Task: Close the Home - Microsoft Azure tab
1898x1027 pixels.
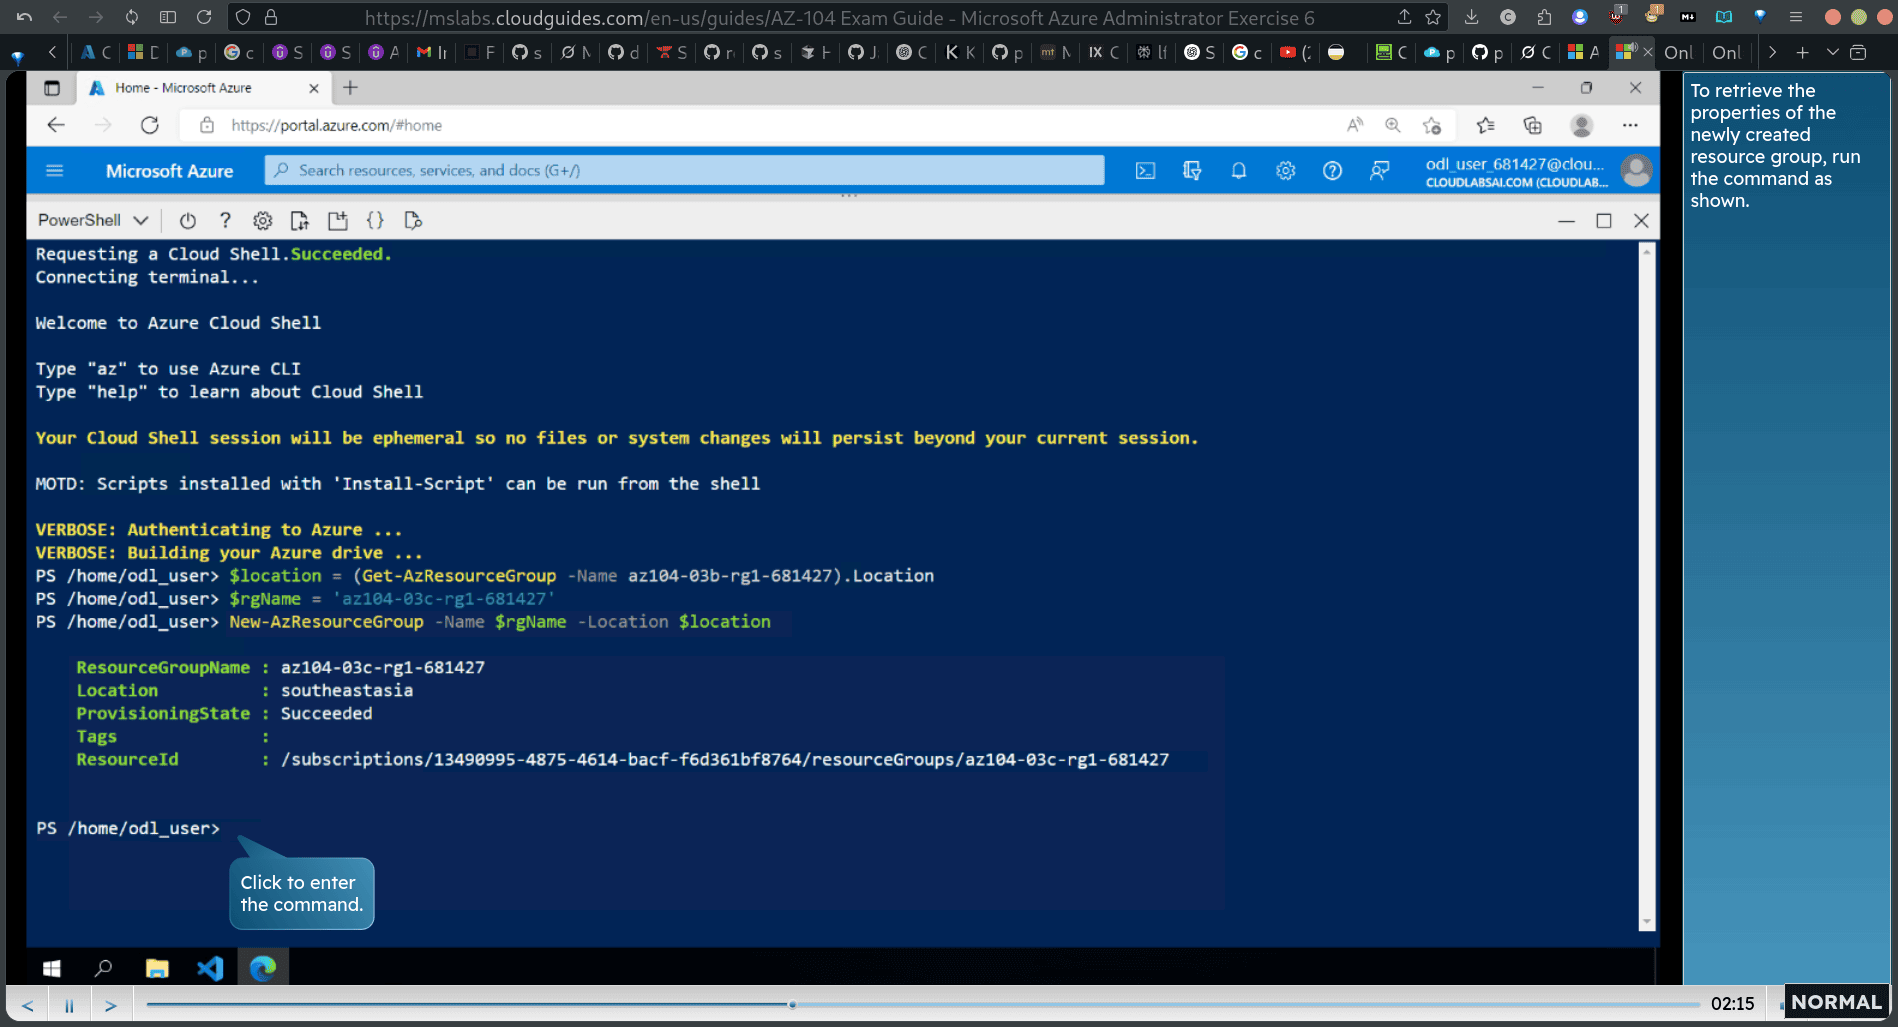Action: tap(314, 88)
